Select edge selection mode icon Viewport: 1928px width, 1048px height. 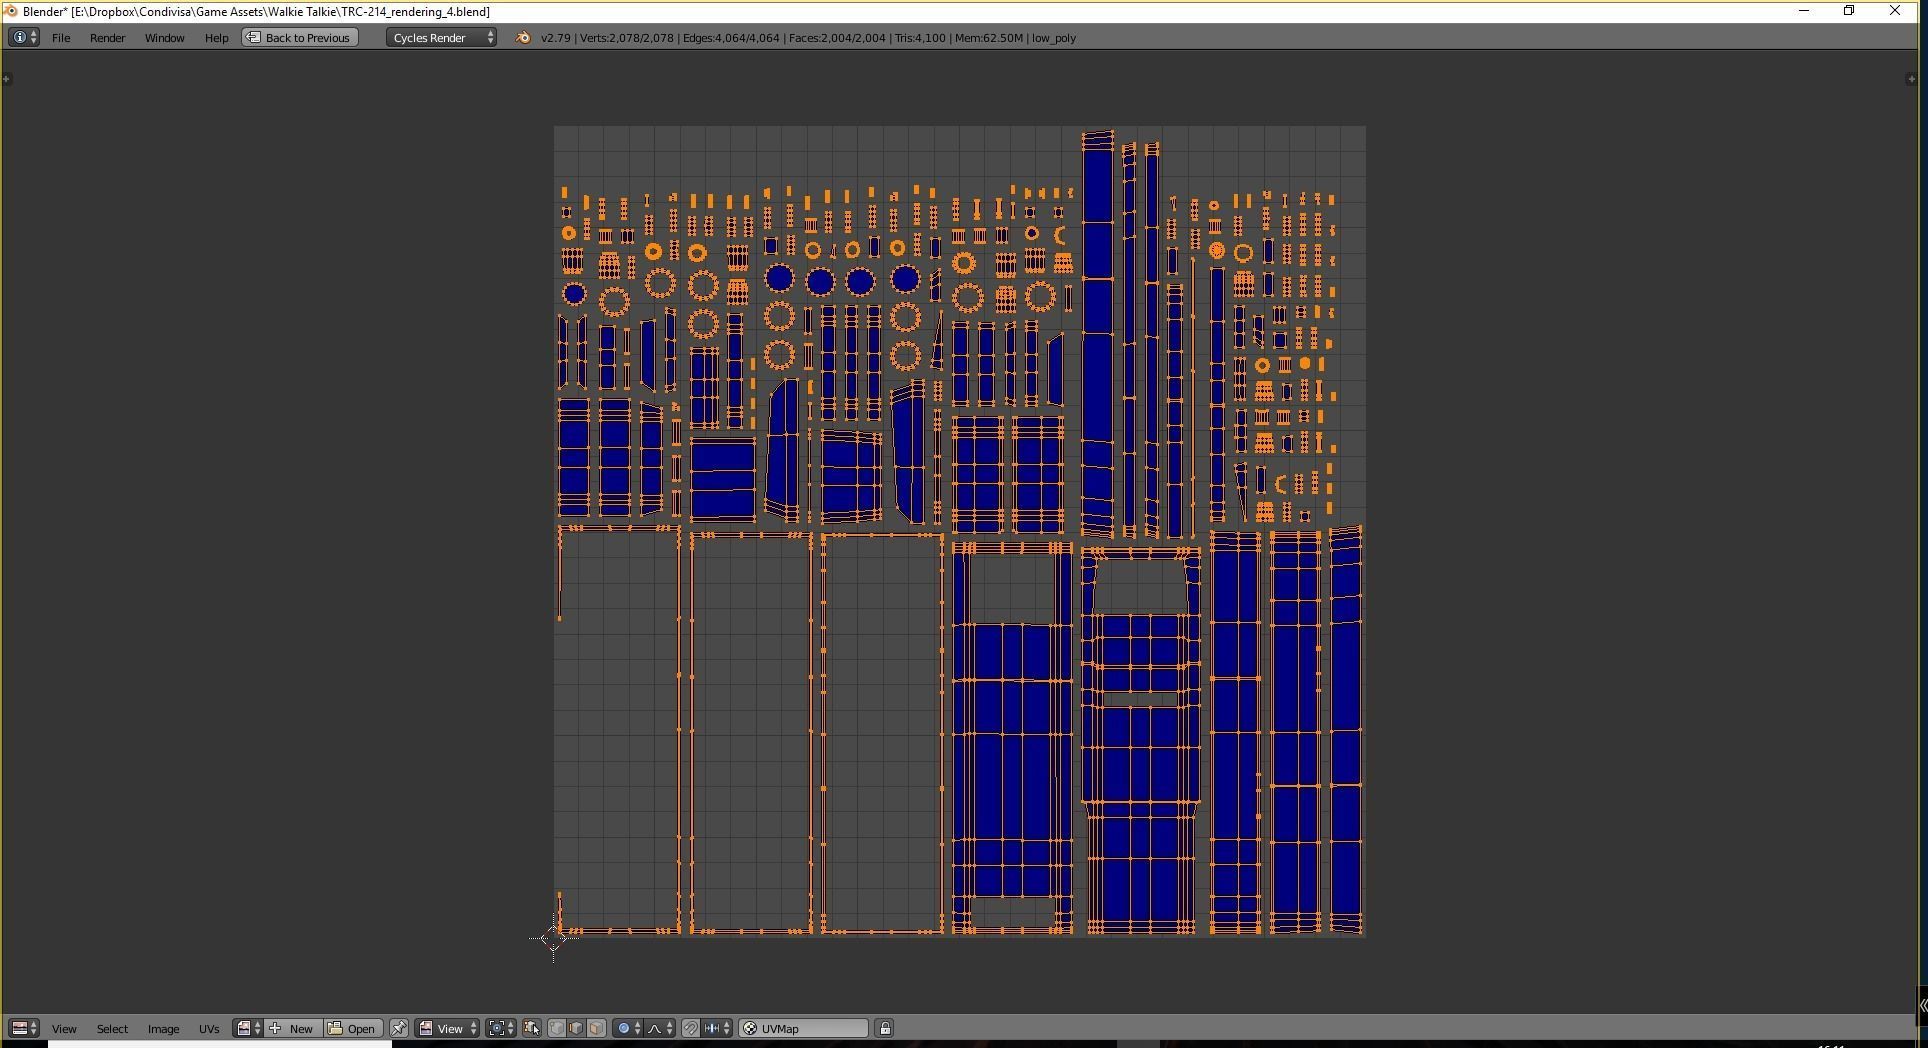pyautogui.click(x=576, y=1028)
